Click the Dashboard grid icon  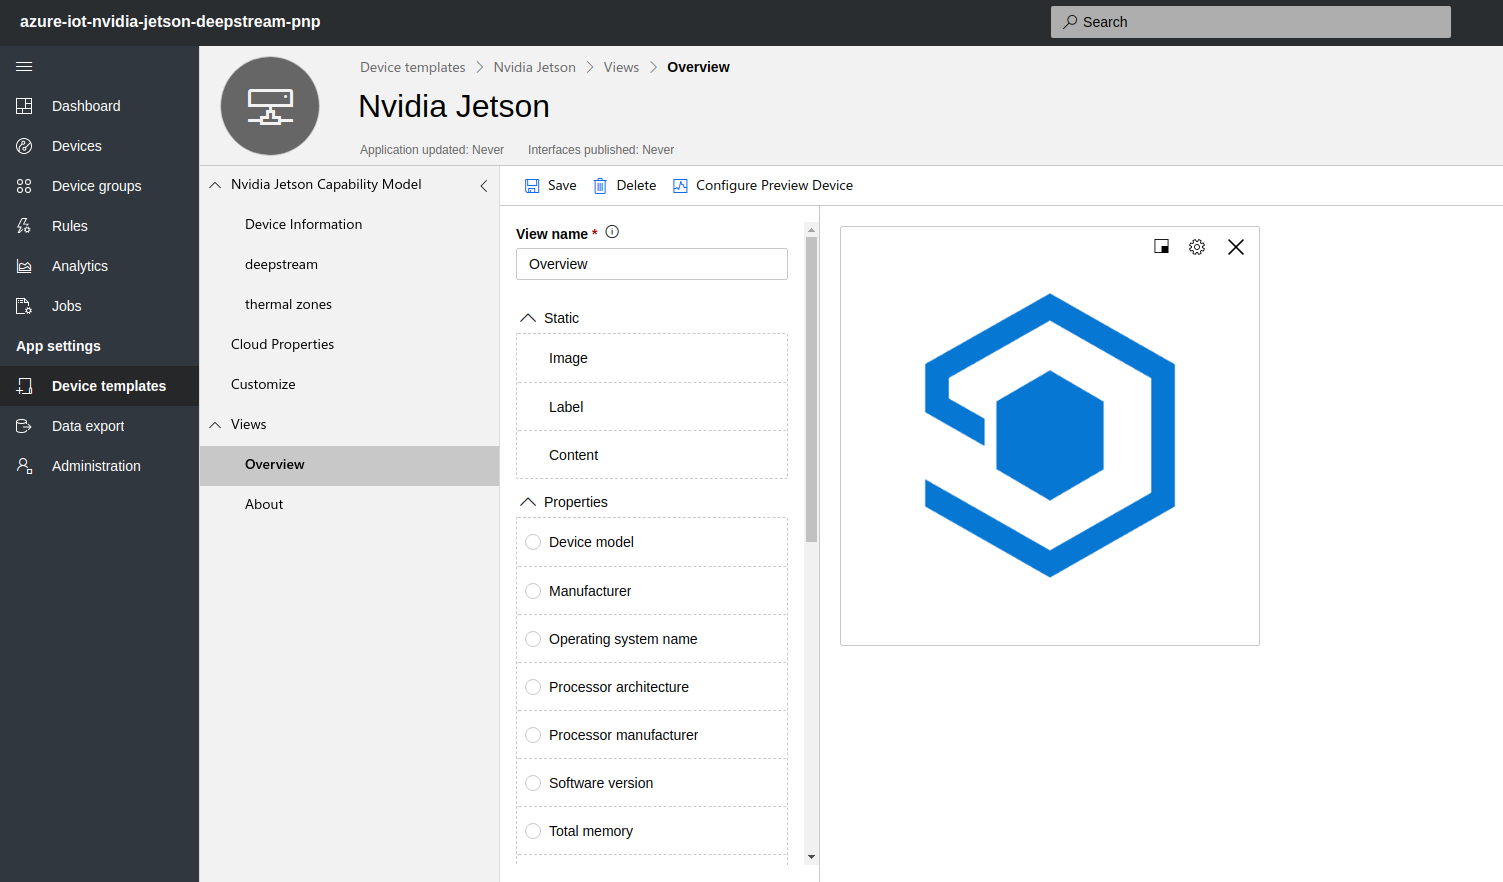24,106
